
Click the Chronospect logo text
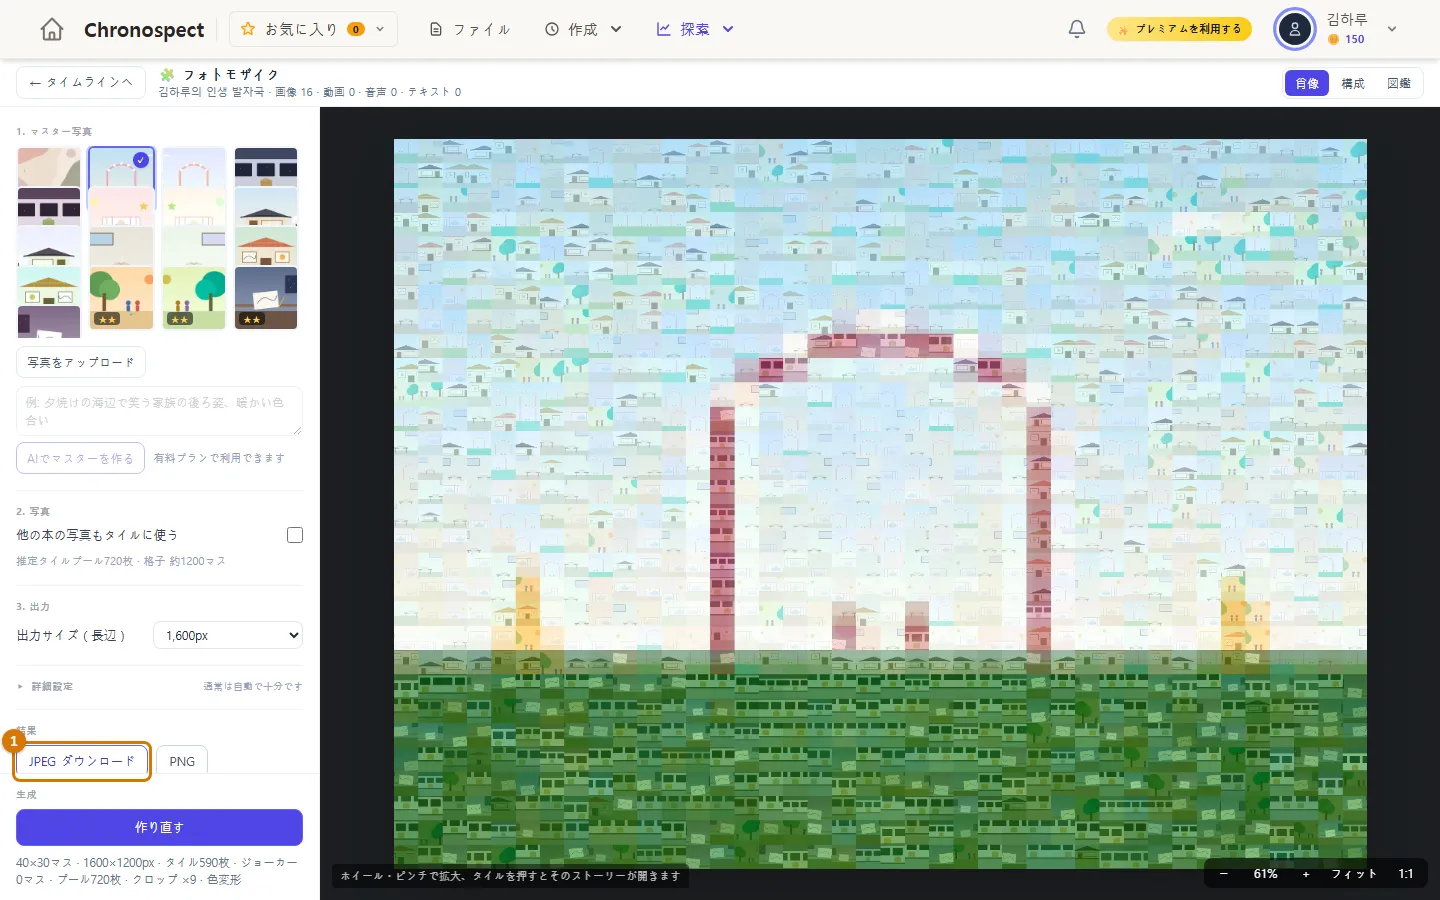pos(144,30)
